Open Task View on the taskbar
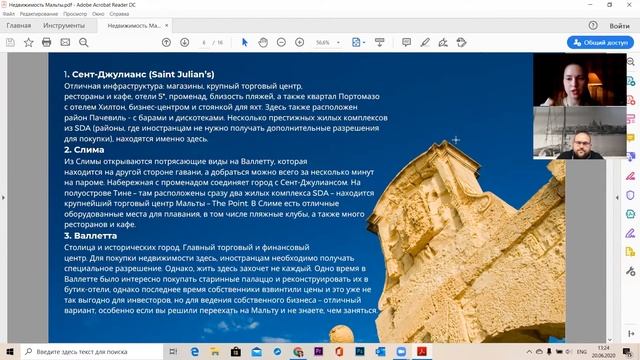Image resolution: width=640 pixels, height=360 pixels. [173, 351]
